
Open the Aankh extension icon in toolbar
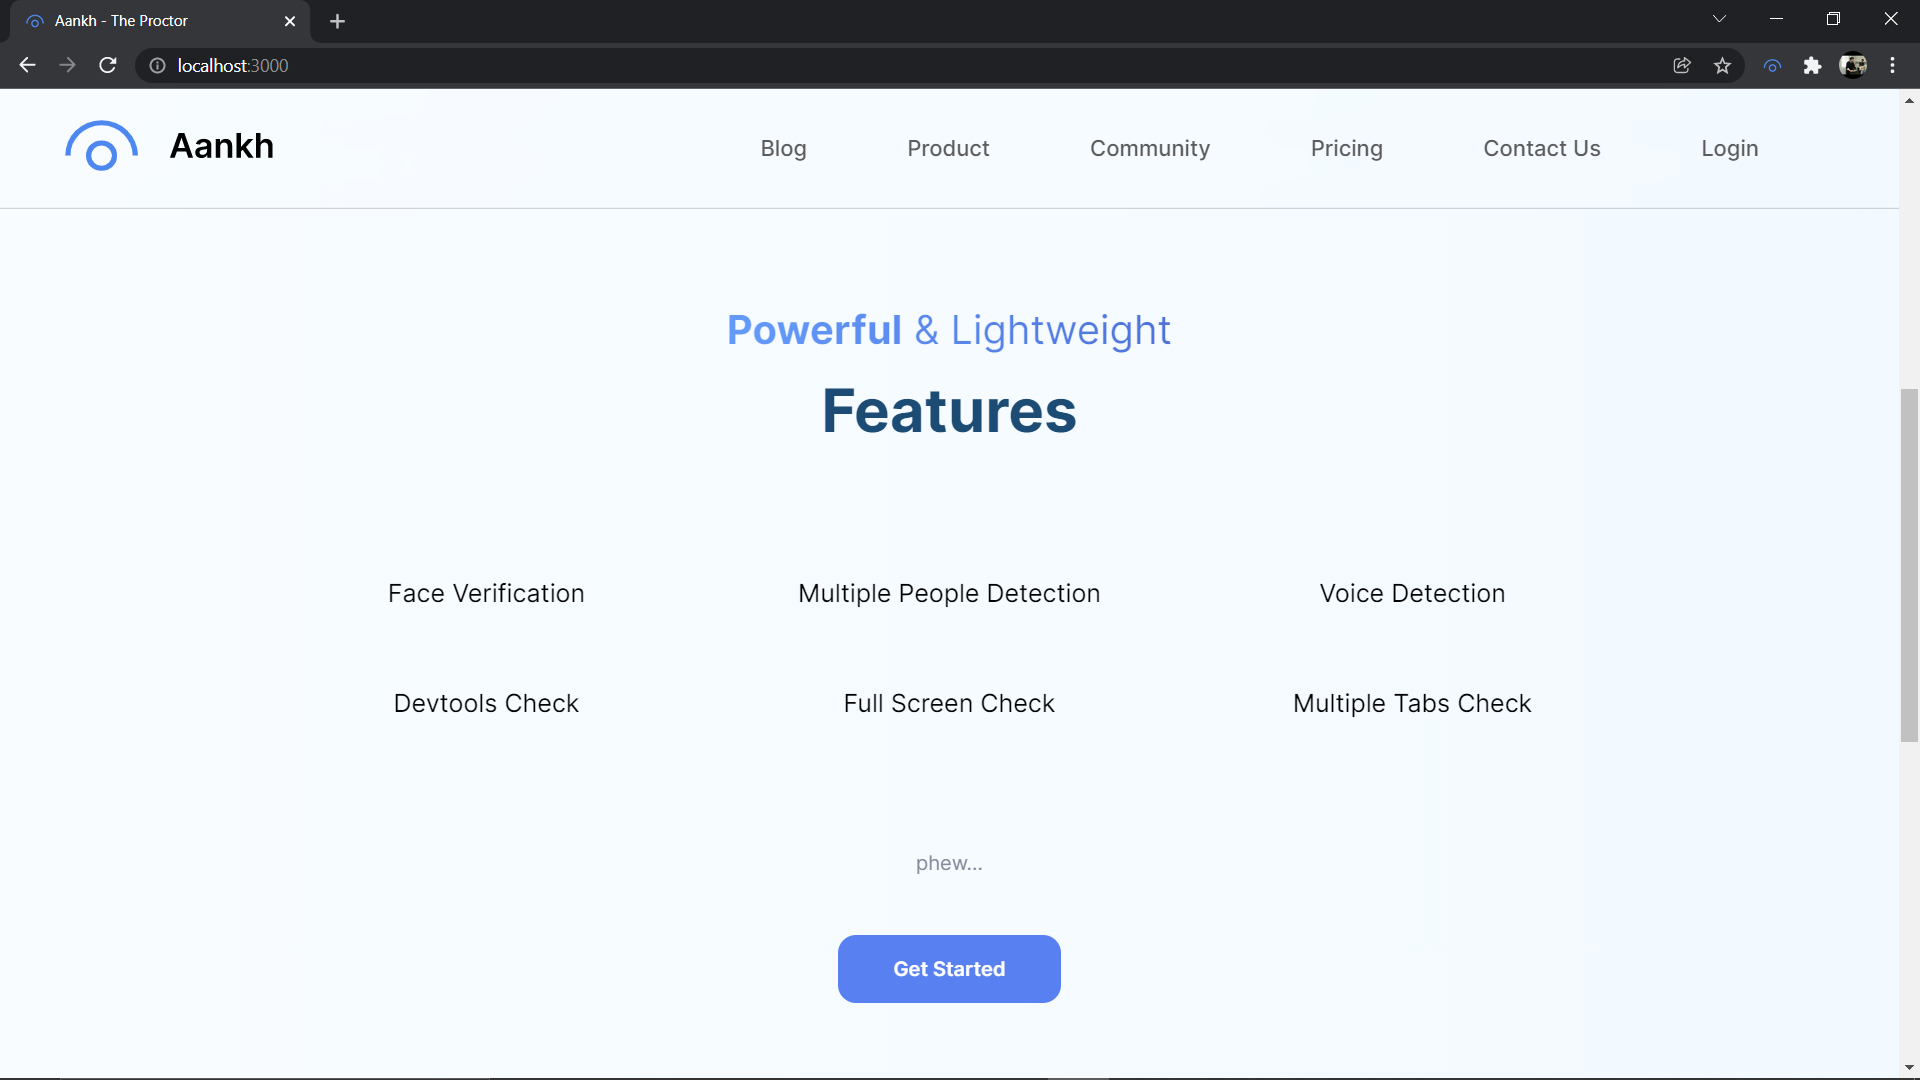[x=1772, y=66]
